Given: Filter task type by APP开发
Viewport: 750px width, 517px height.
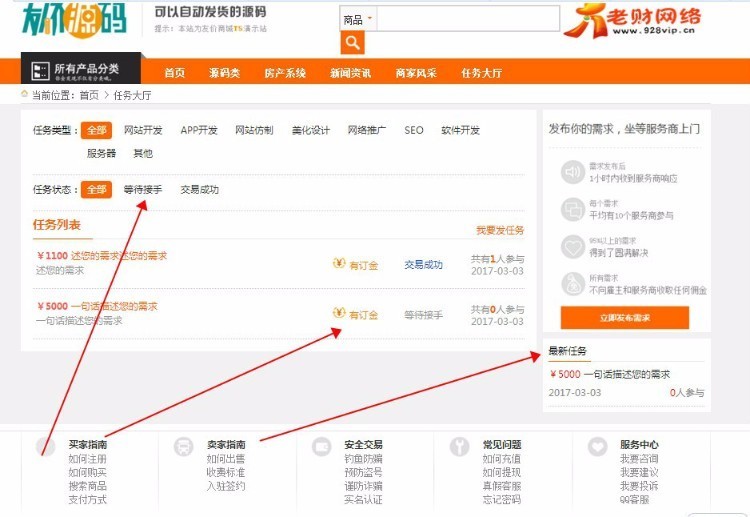Looking at the screenshot, I should point(199,130).
